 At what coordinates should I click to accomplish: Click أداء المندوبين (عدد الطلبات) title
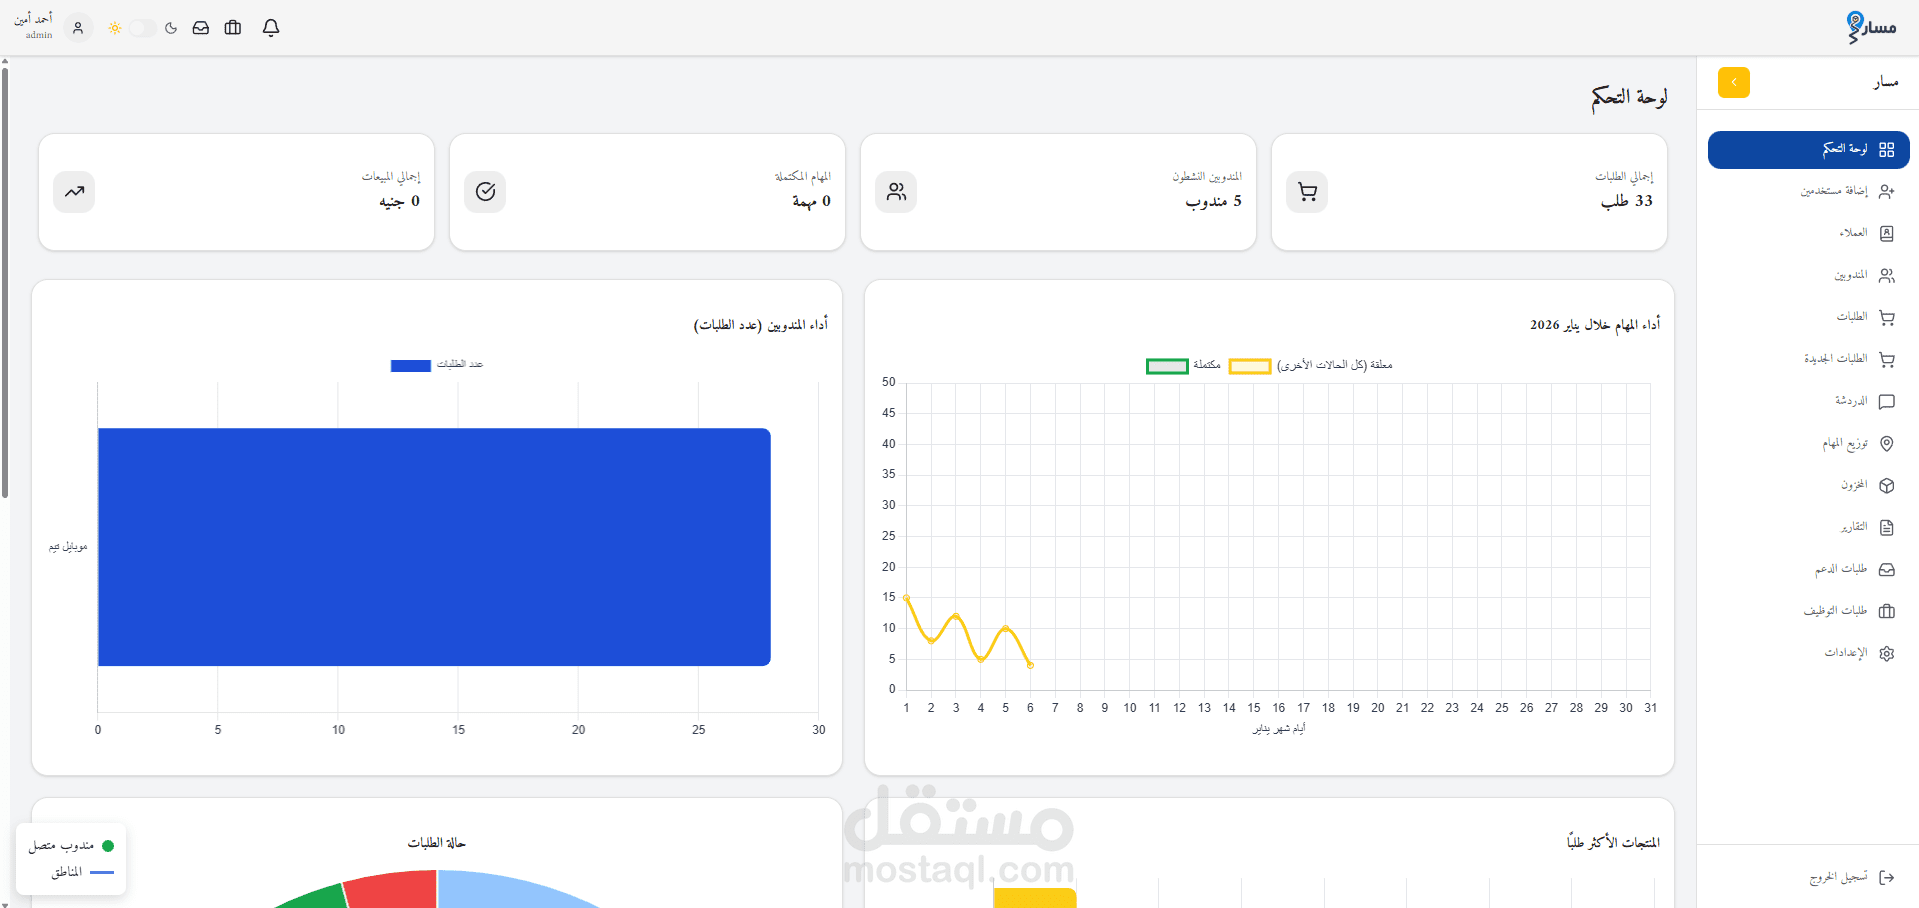pyautogui.click(x=761, y=325)
